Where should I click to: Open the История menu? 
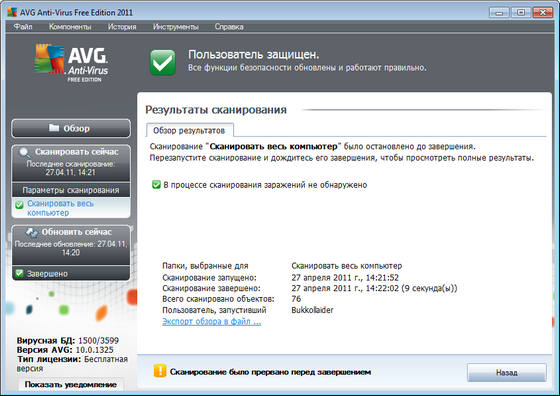tap(122, 27)
